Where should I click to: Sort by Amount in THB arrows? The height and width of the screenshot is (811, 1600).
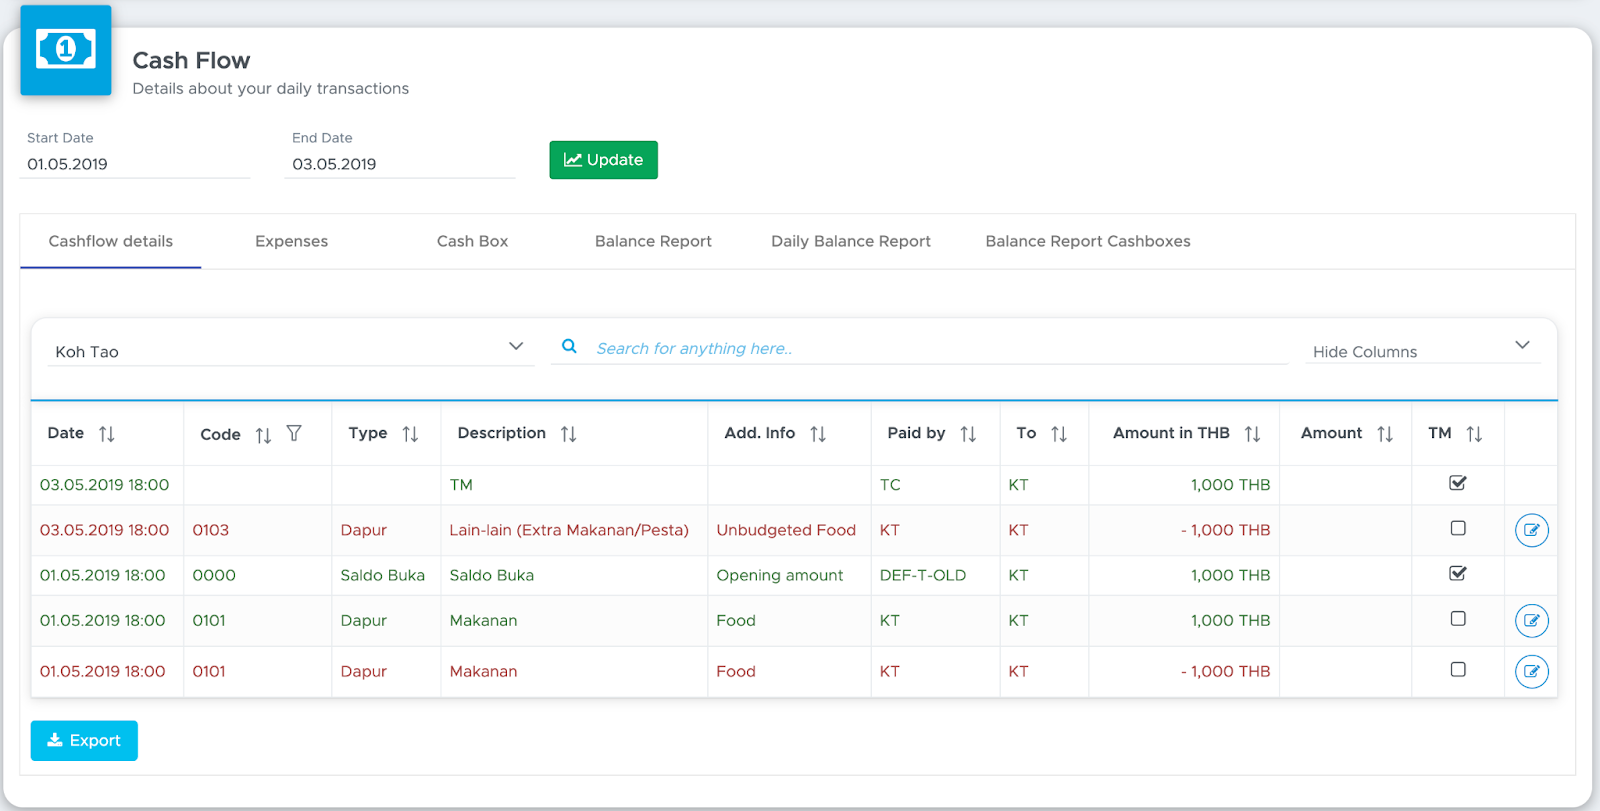1252,434
